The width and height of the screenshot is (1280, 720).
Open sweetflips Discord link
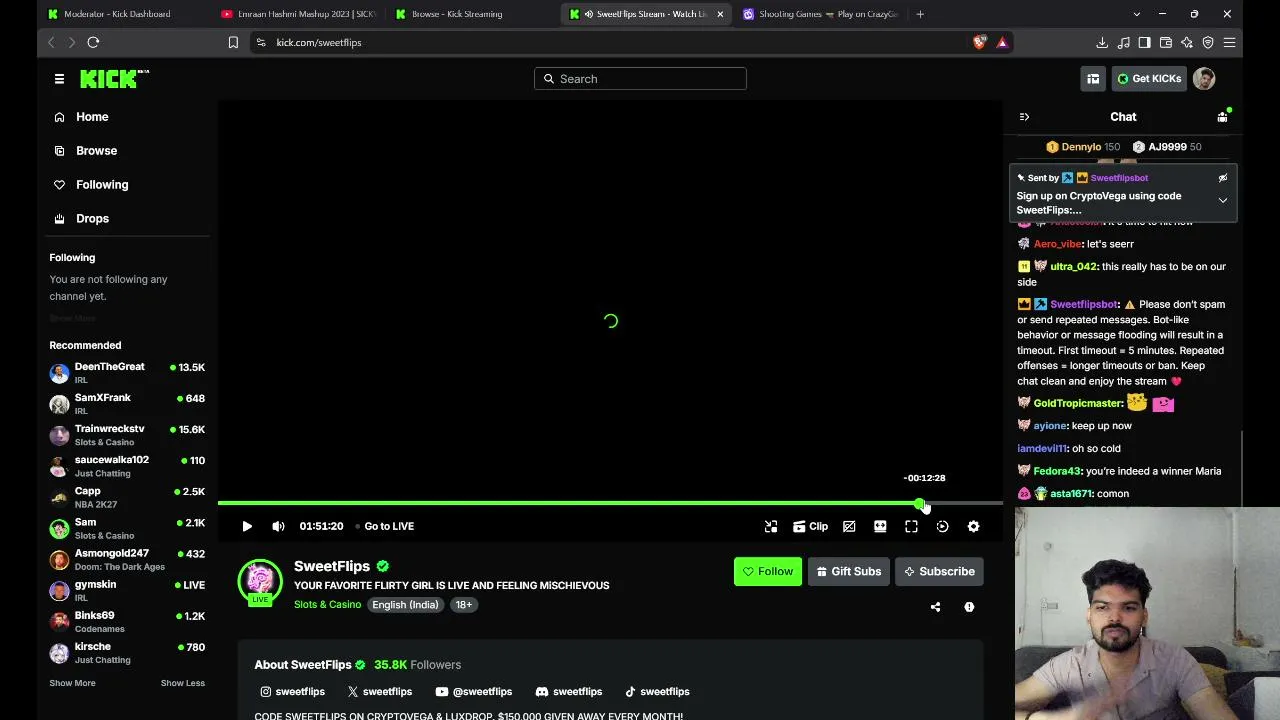tap(568, 692)
